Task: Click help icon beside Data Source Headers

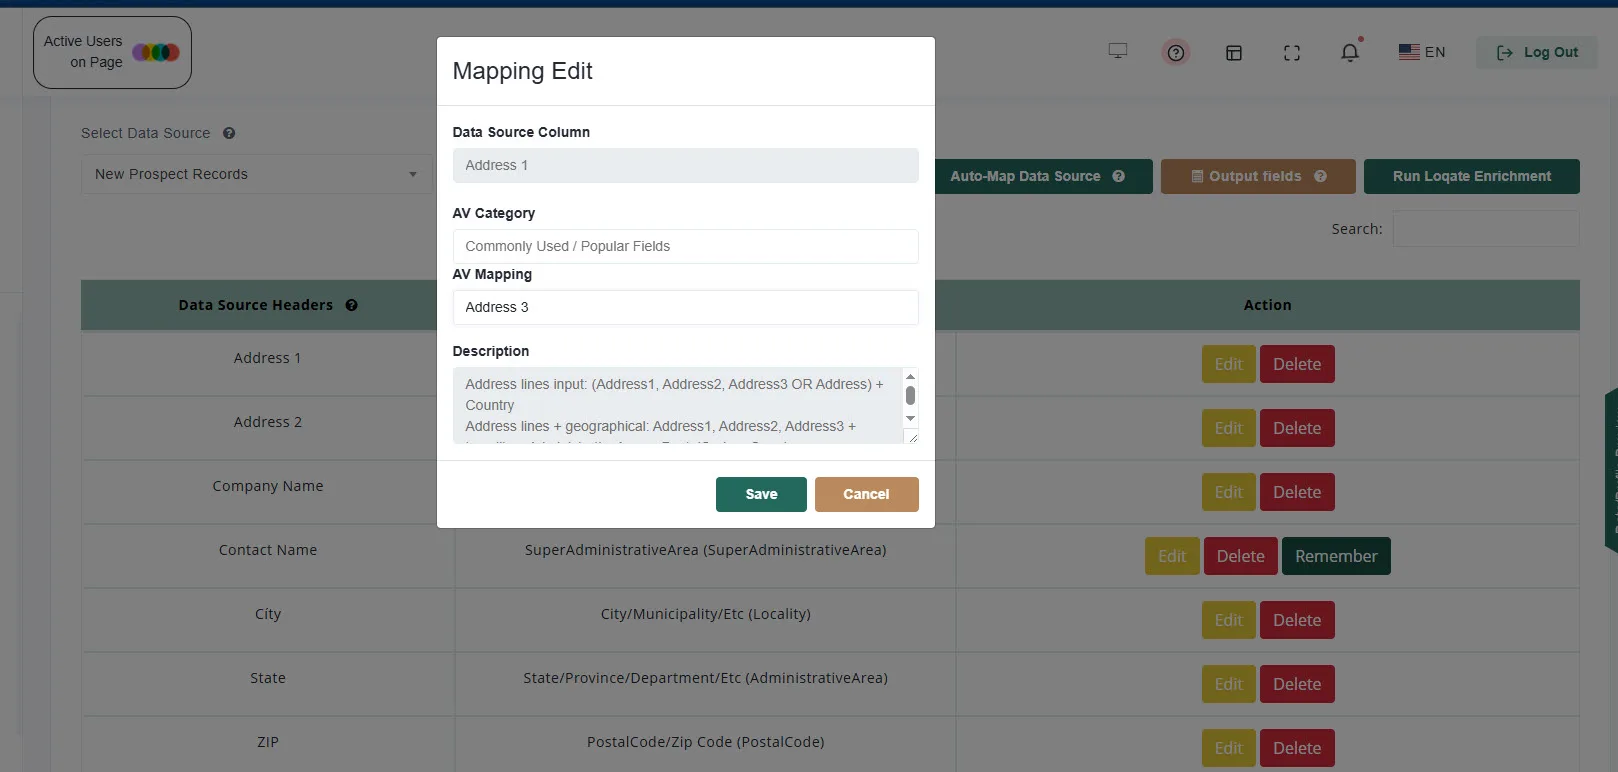Action: tap(352, 305)
